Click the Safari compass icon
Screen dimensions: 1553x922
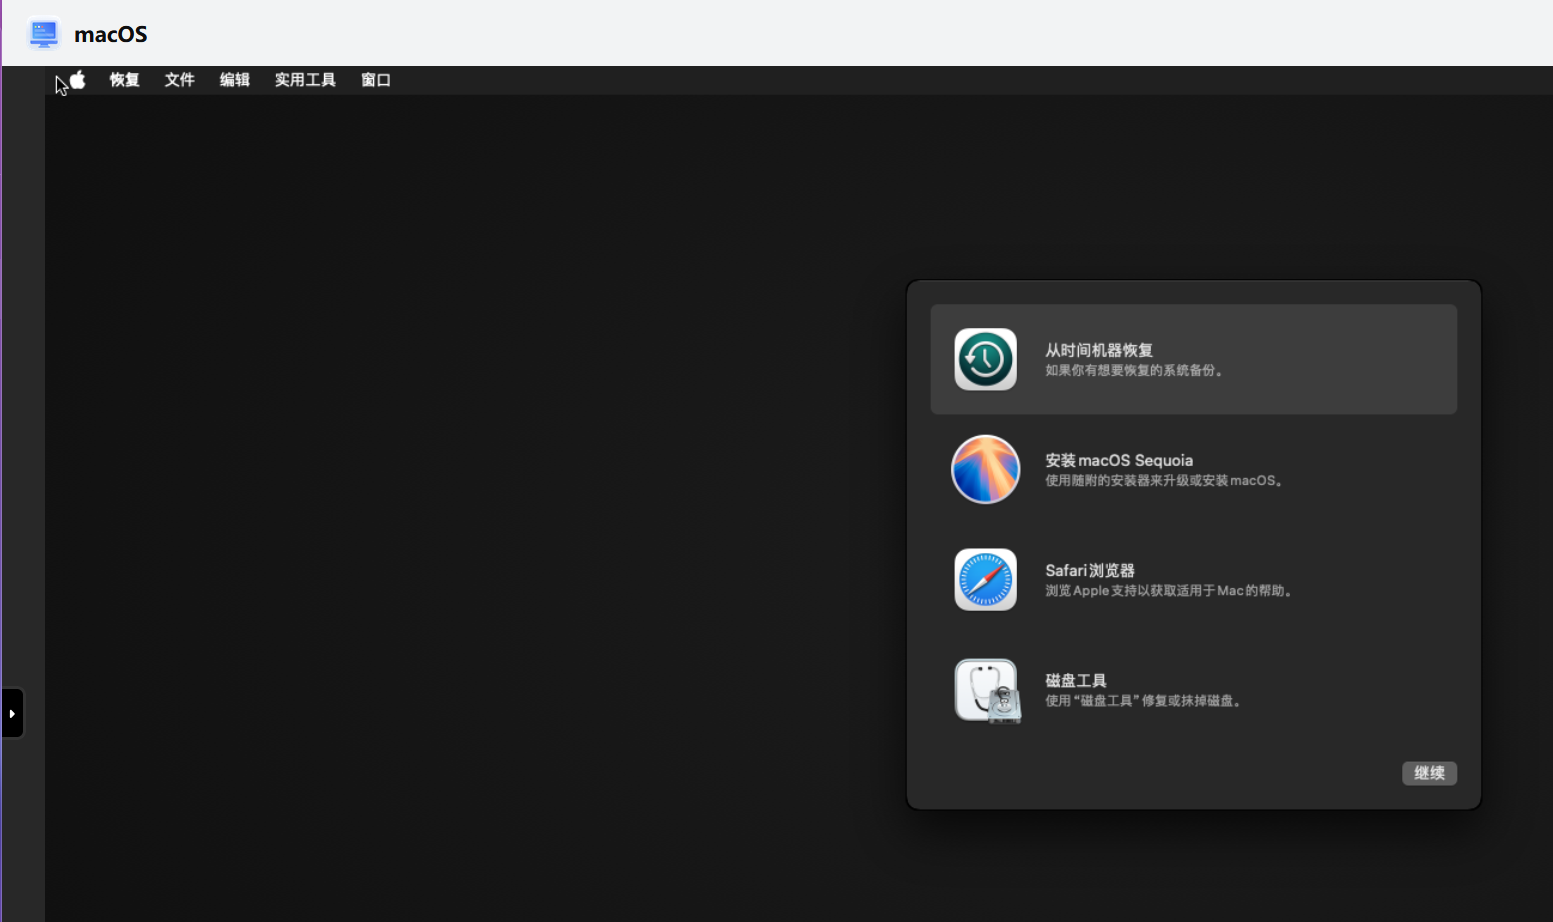[985, 579]
